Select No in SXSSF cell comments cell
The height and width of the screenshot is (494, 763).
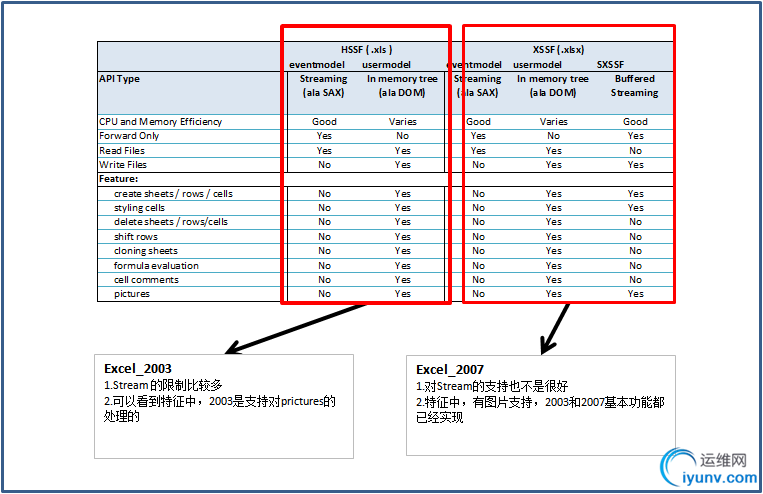636,280
